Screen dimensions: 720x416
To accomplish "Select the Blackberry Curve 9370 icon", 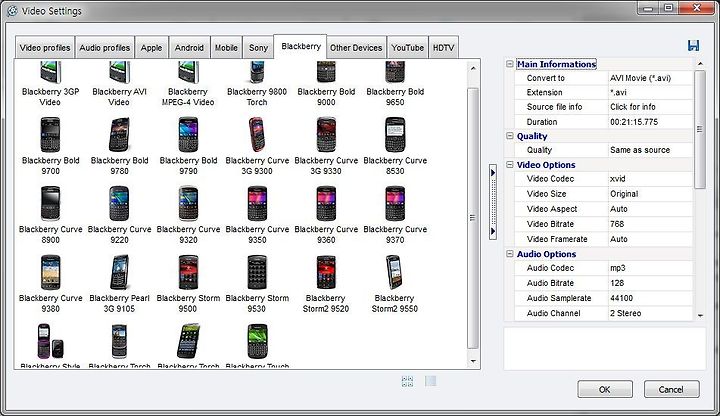I will click(x=395, y=203).
